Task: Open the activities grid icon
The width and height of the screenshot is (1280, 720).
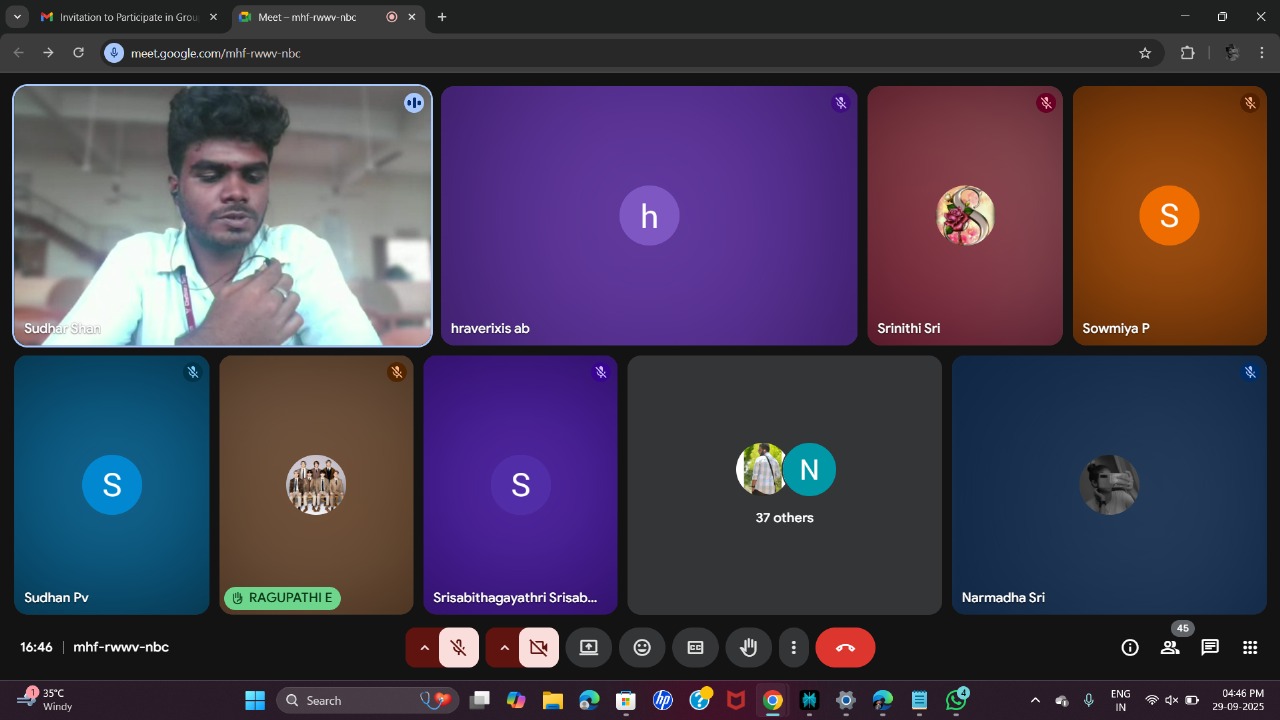Action: point(1250,648)
